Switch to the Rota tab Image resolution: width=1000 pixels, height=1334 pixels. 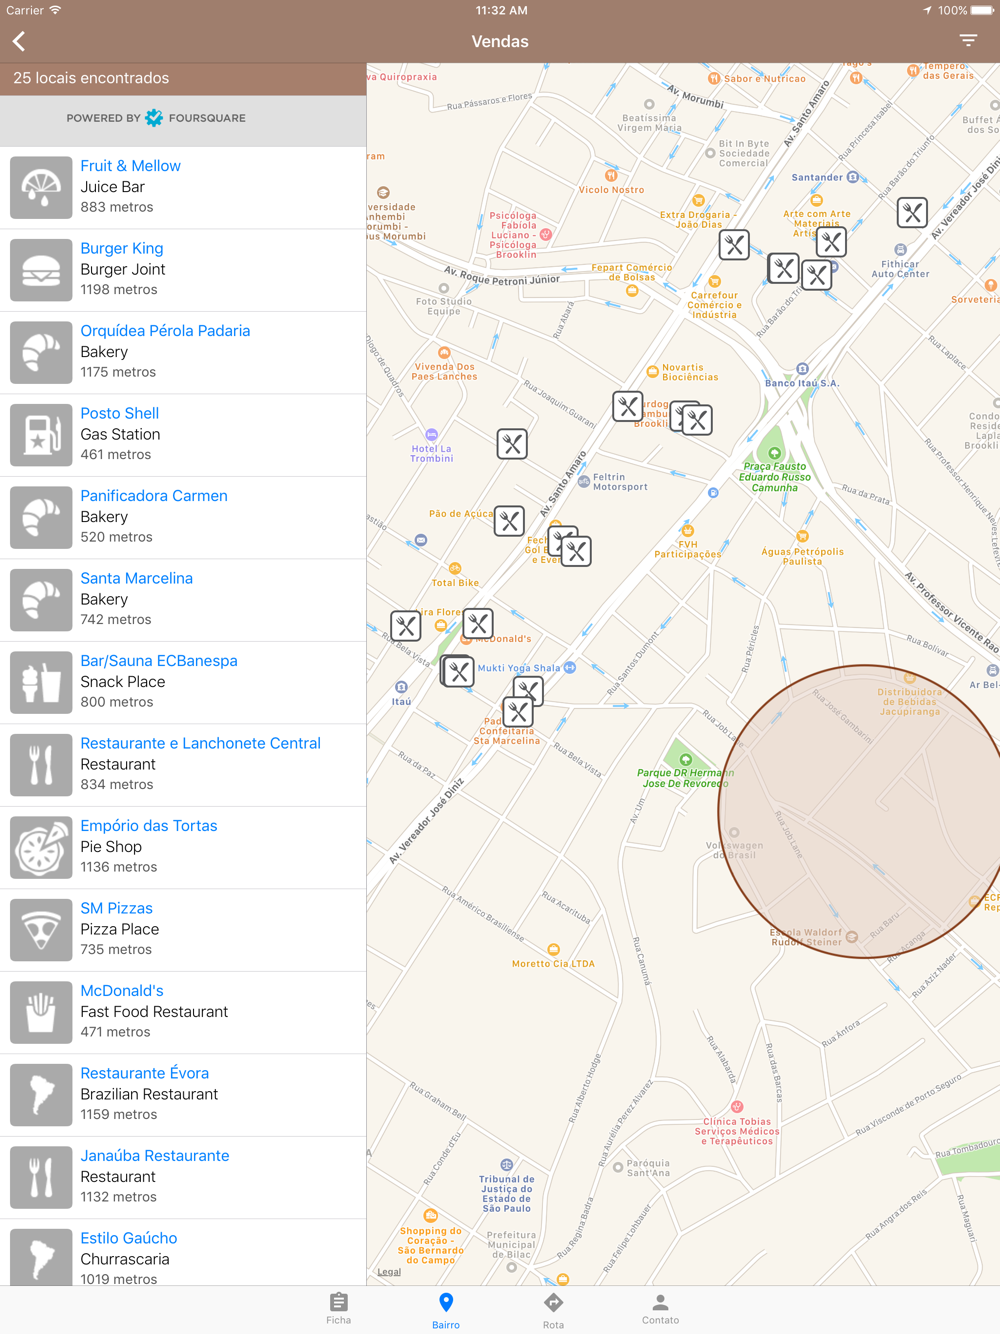553,1308
